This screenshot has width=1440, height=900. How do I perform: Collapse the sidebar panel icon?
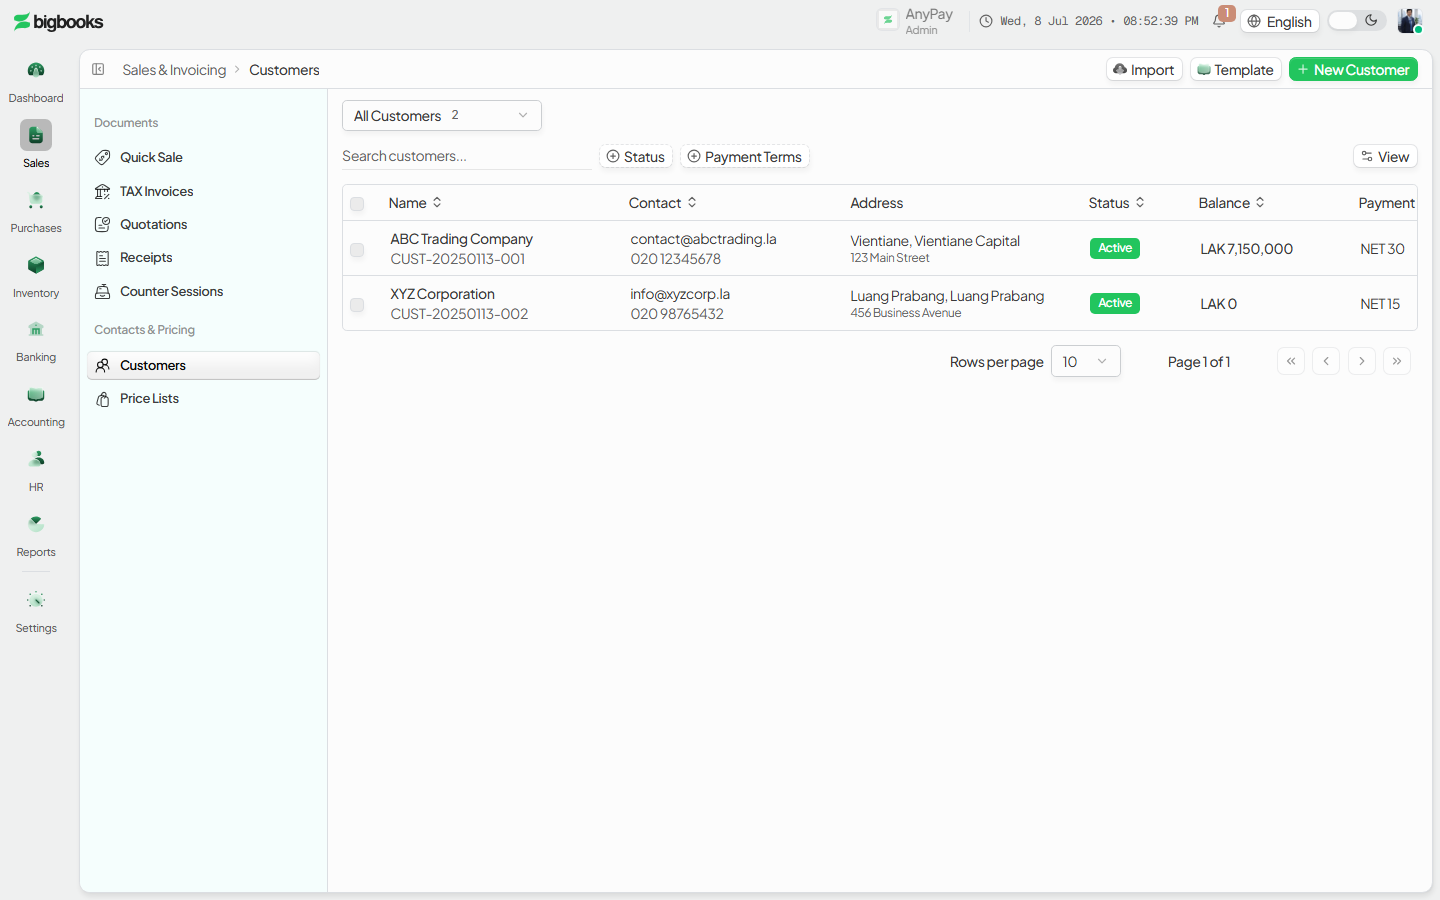pyautogui.click(x=98, y=69)
